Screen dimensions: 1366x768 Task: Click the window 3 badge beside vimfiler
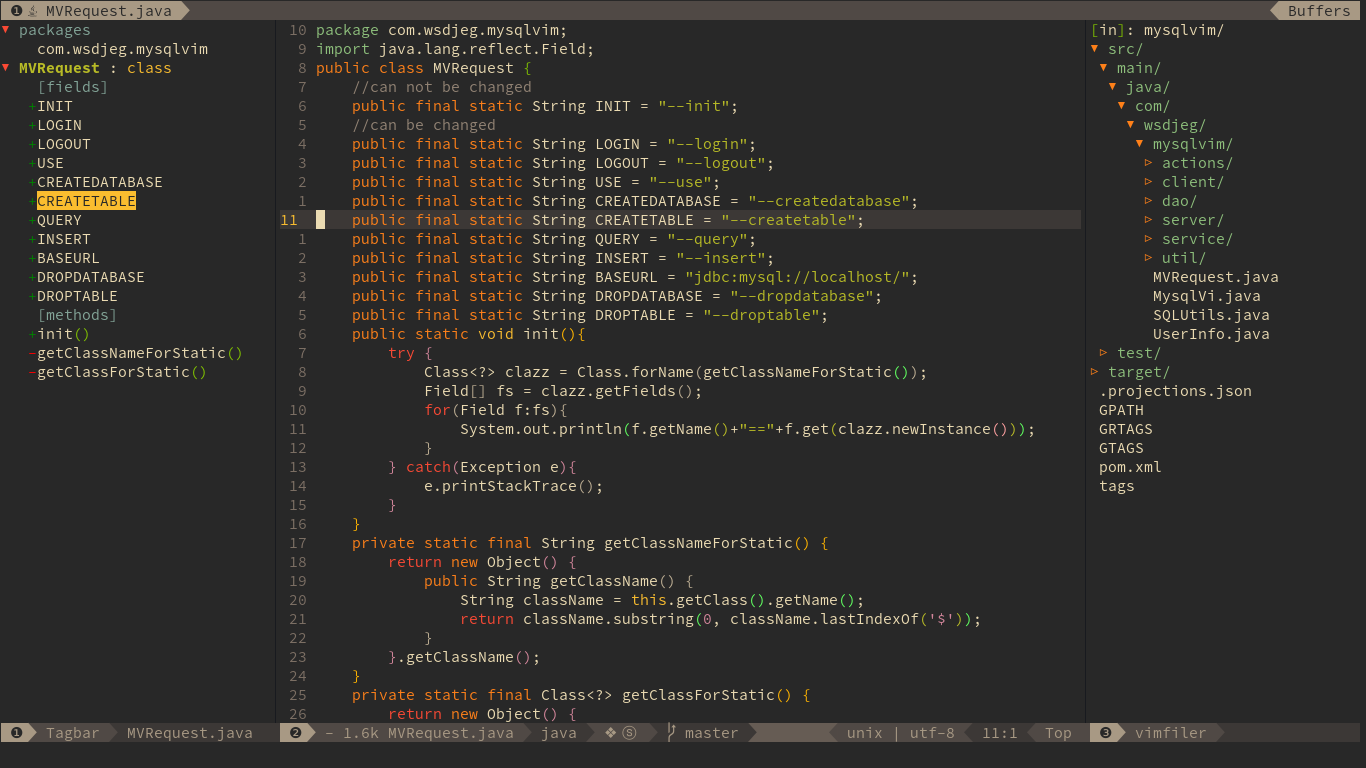pyautogui.click(x=1105, y=733)
